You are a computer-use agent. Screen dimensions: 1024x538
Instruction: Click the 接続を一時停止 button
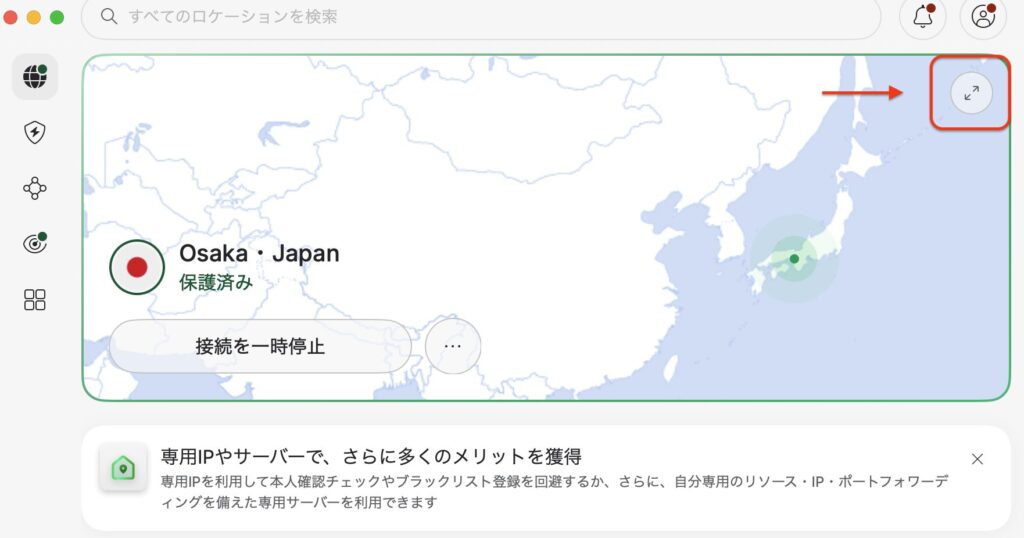pos(260,346)
